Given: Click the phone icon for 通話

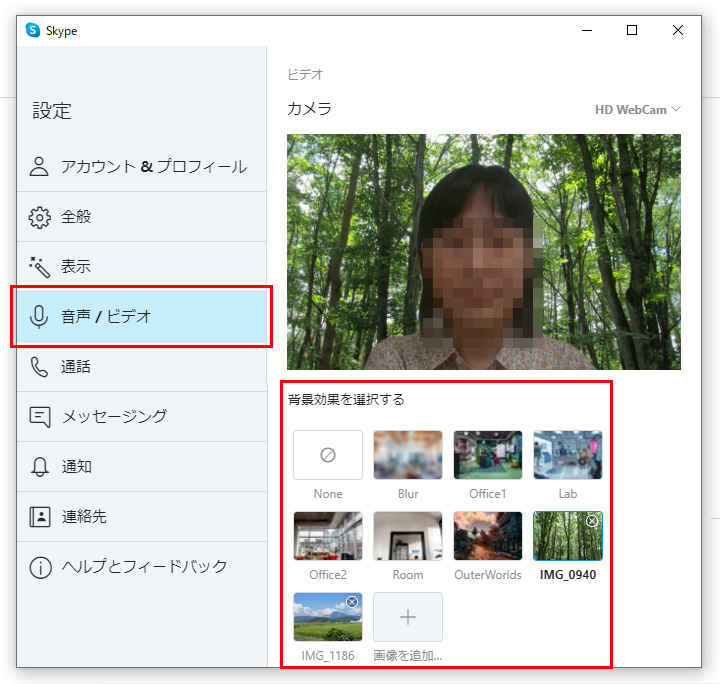Looking at the screenshot, I should (40, 367).
